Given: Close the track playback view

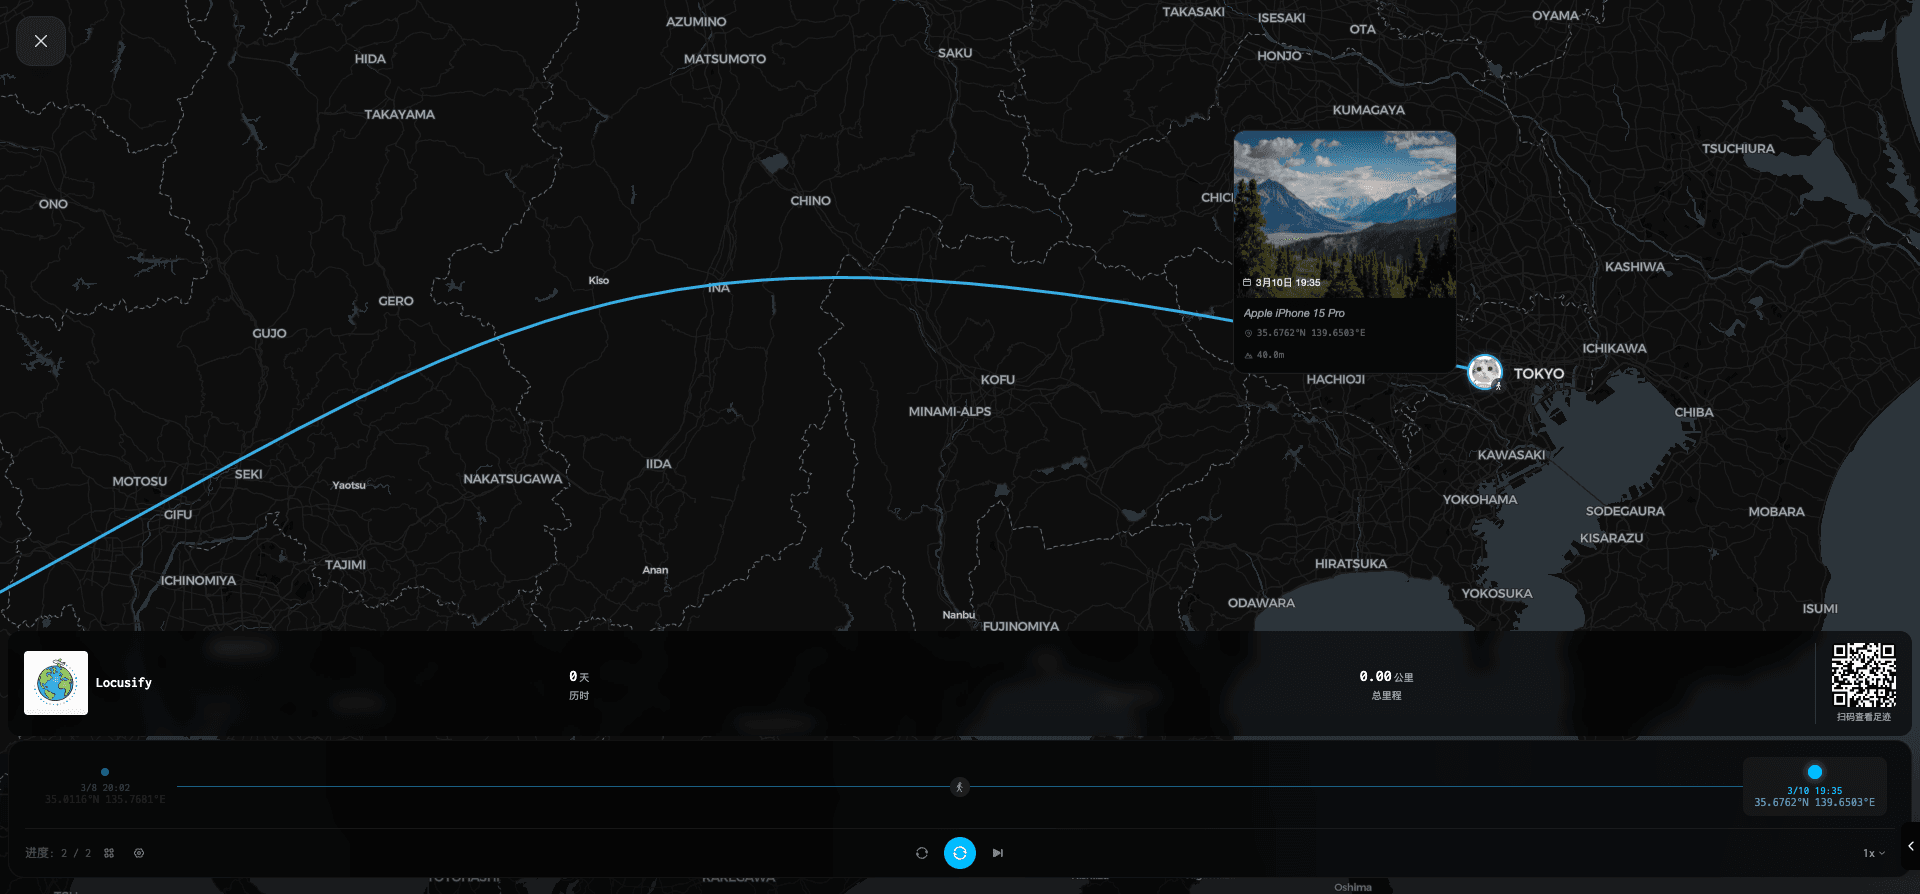Looking at the screenshot, I should (x=41, y=41).
